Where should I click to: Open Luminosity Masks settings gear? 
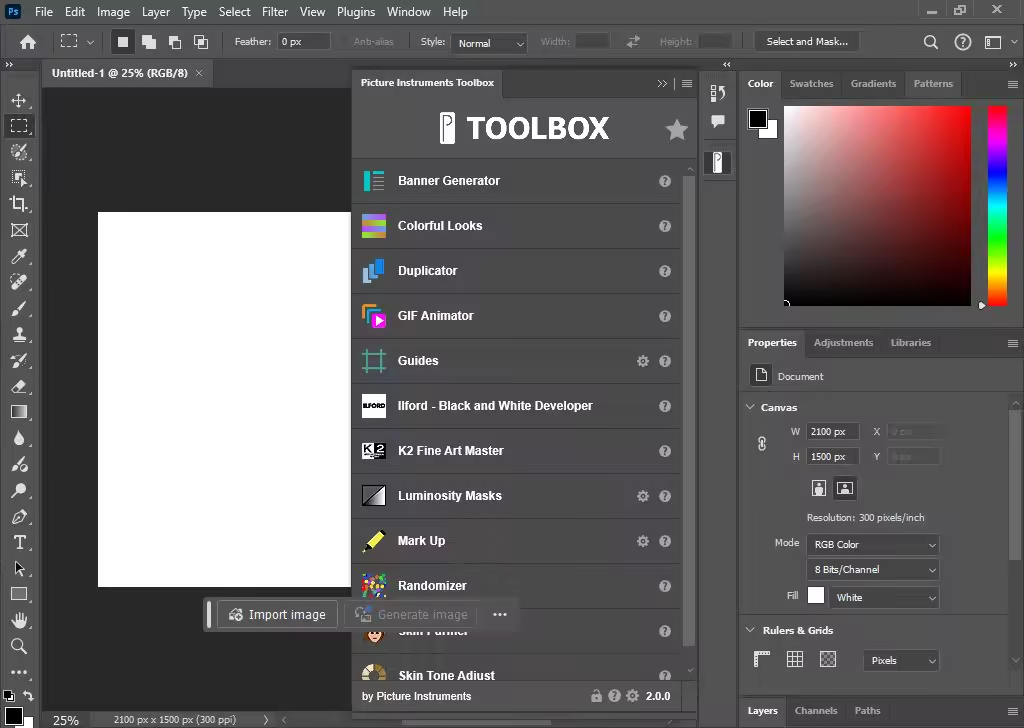643,496
